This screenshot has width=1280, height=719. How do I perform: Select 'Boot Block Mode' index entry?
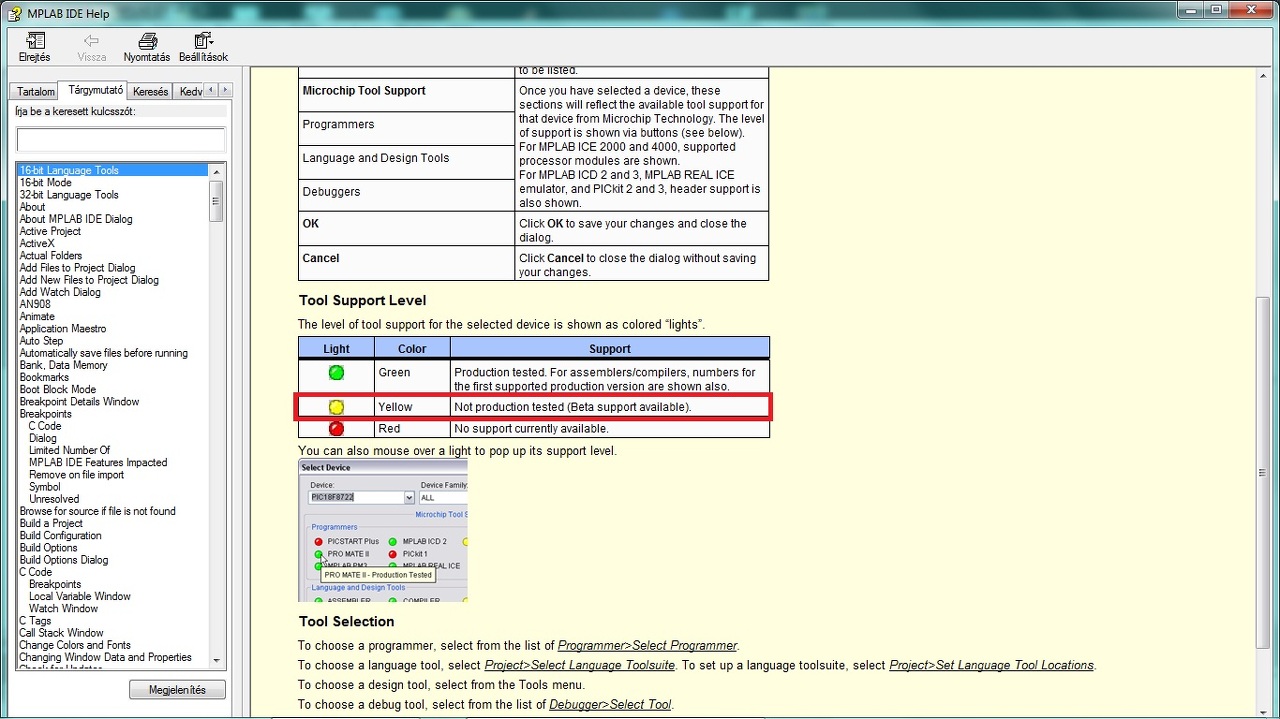point(58,390)
